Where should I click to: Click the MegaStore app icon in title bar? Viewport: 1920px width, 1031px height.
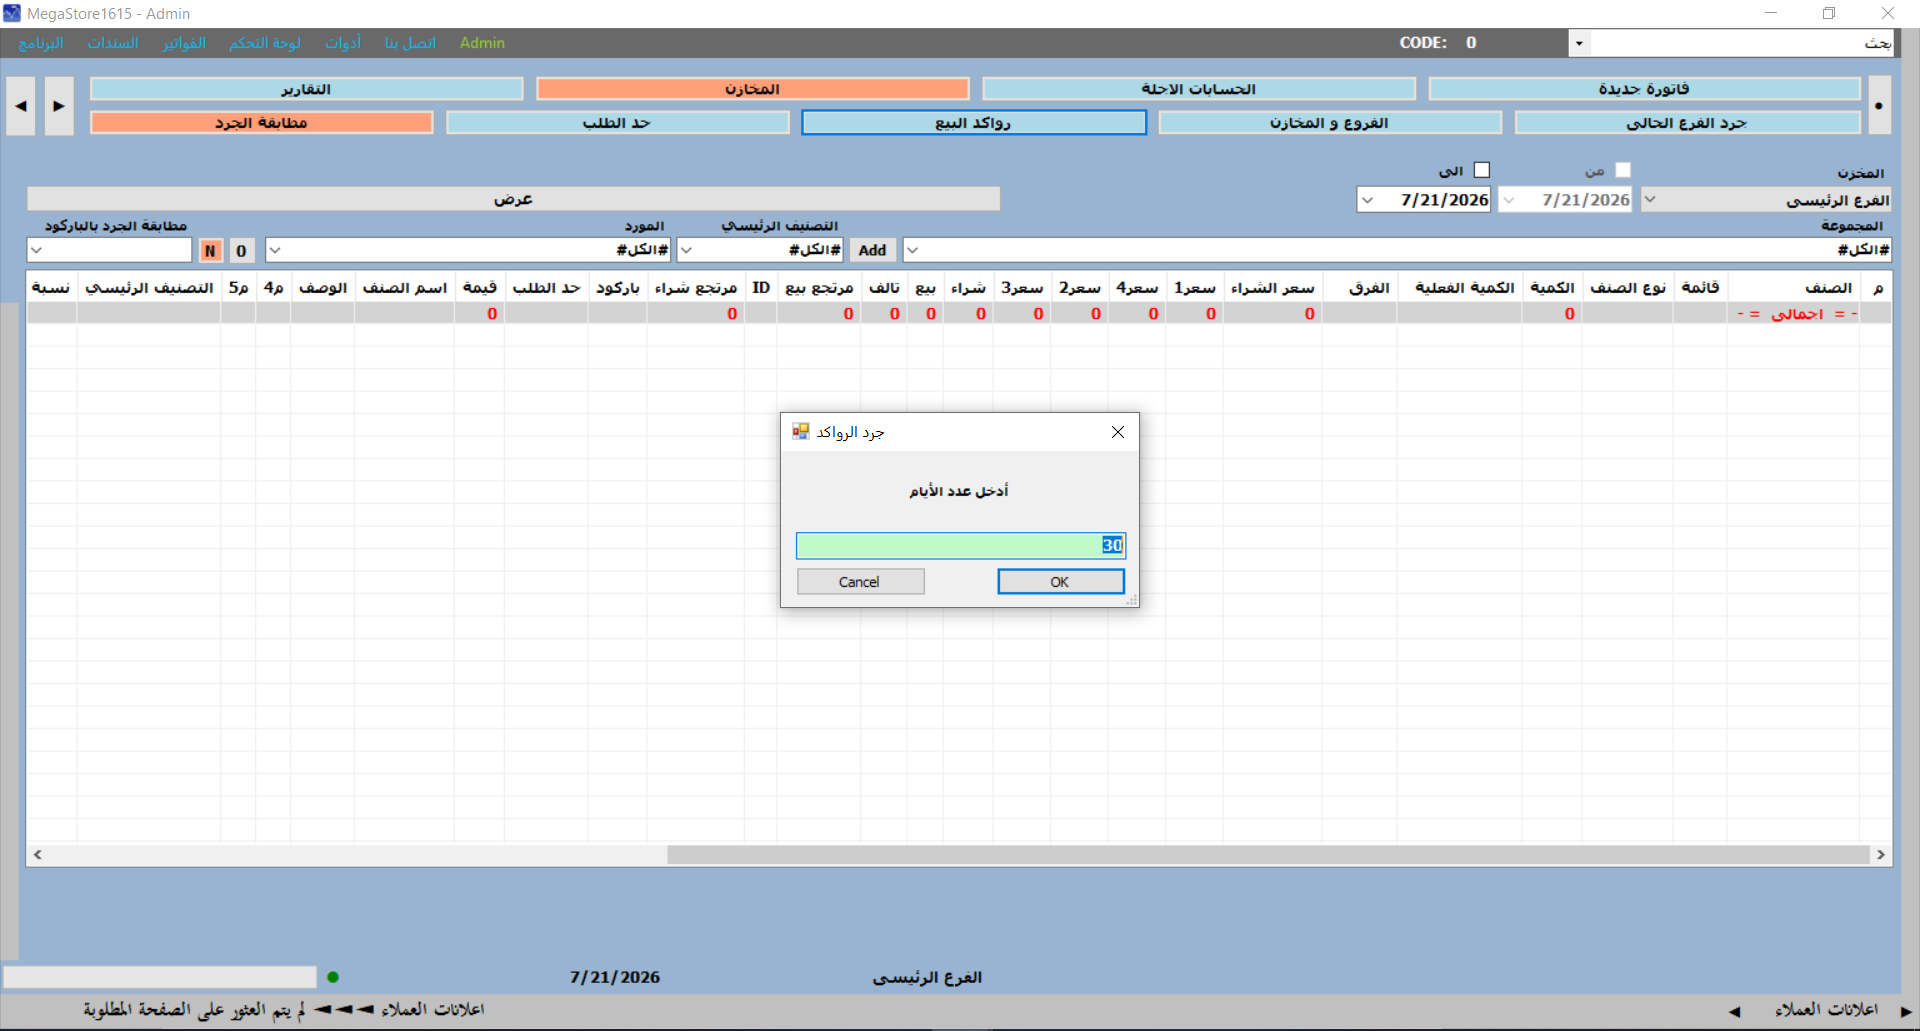[x=12, y=13]
